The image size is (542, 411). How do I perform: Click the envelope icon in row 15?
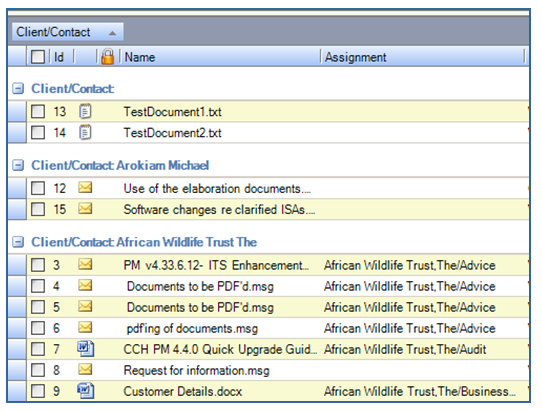point(85,209)
